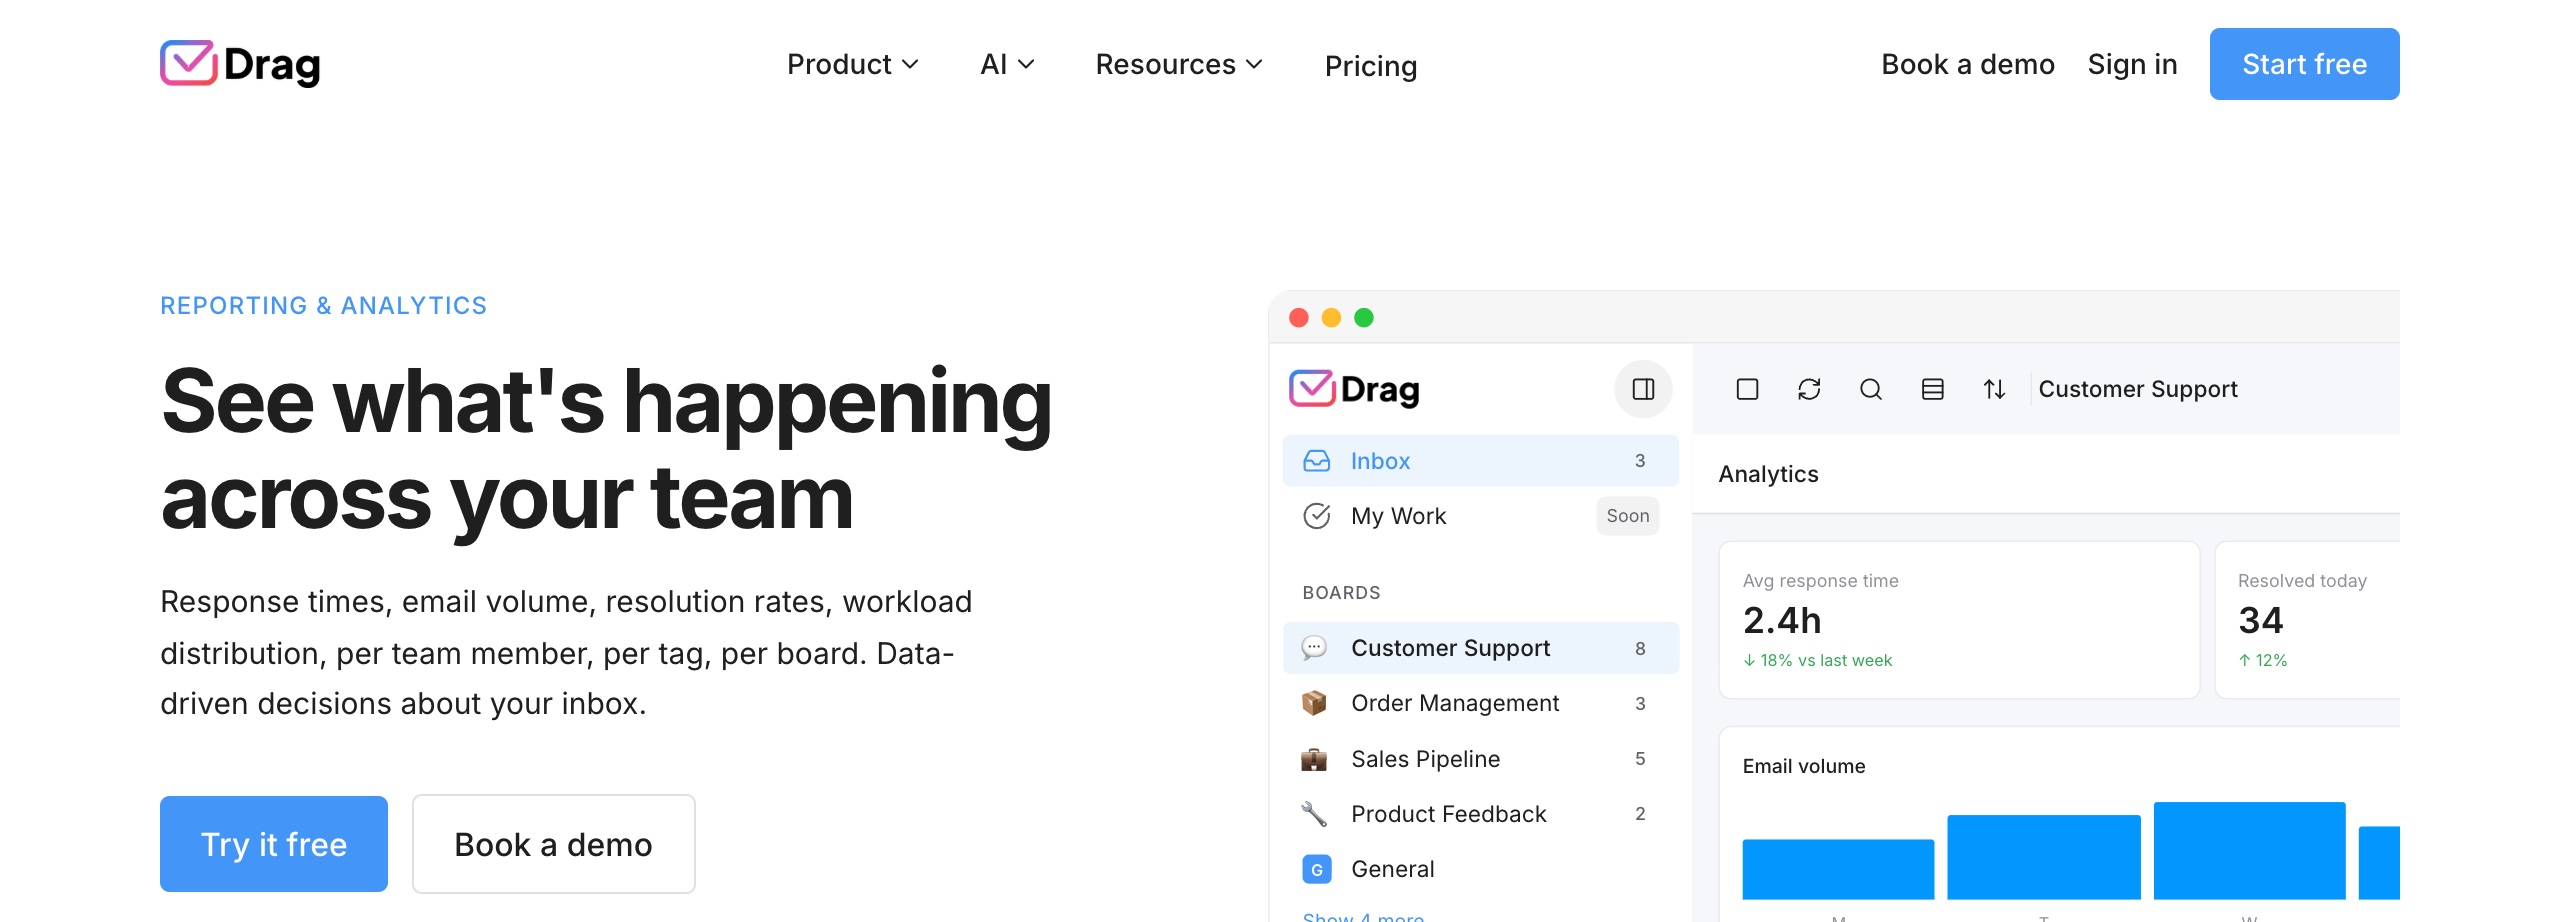Image resolution: width=2560 pixels, height=922 pixels.
Task: Click the Avg response time card
Action: pos(1959,620)
